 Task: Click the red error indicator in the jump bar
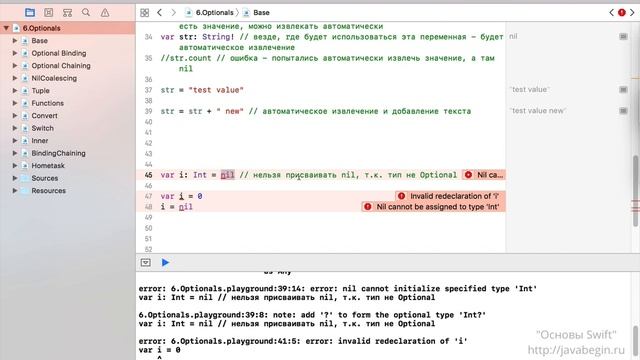coord(622,13)
